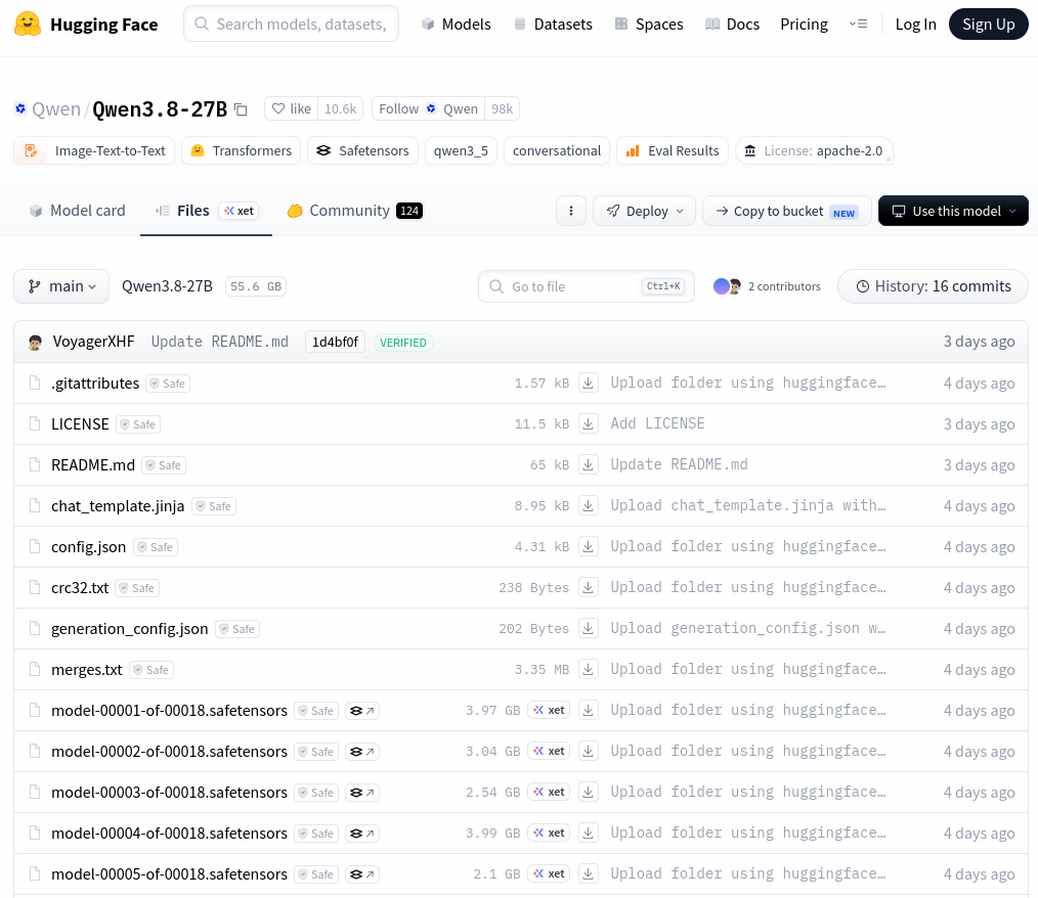Download config.json via its icon
Screen dimensions: 1038x898
[x=588, y=547]
